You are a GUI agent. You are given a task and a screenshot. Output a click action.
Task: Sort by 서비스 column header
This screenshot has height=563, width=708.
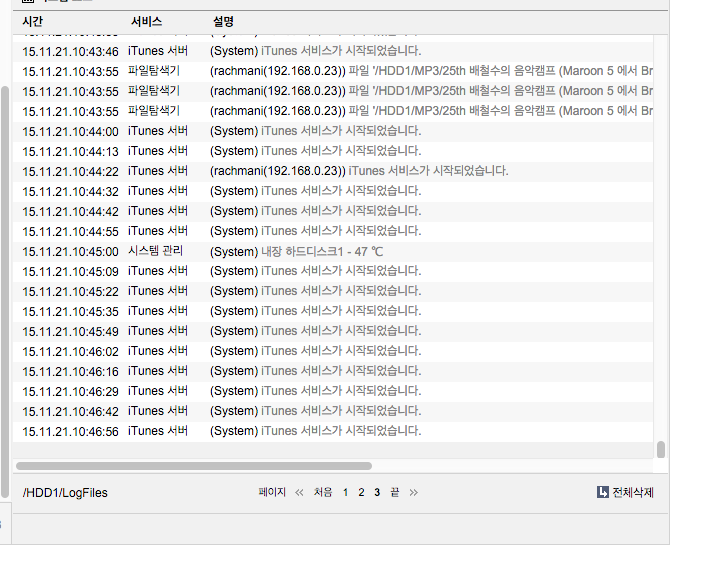click(146, 22)
